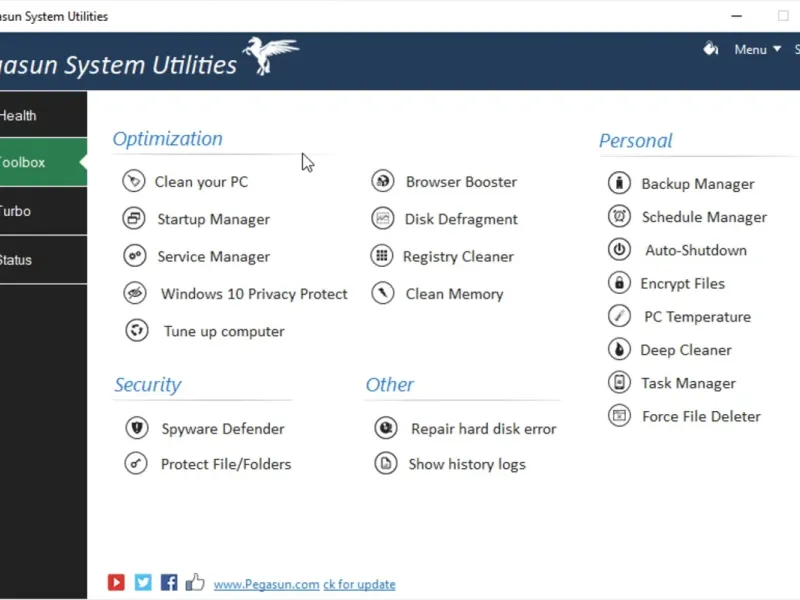Select the Browser Booster label
The height and width of the screenshot is (600, 800).
461,182
